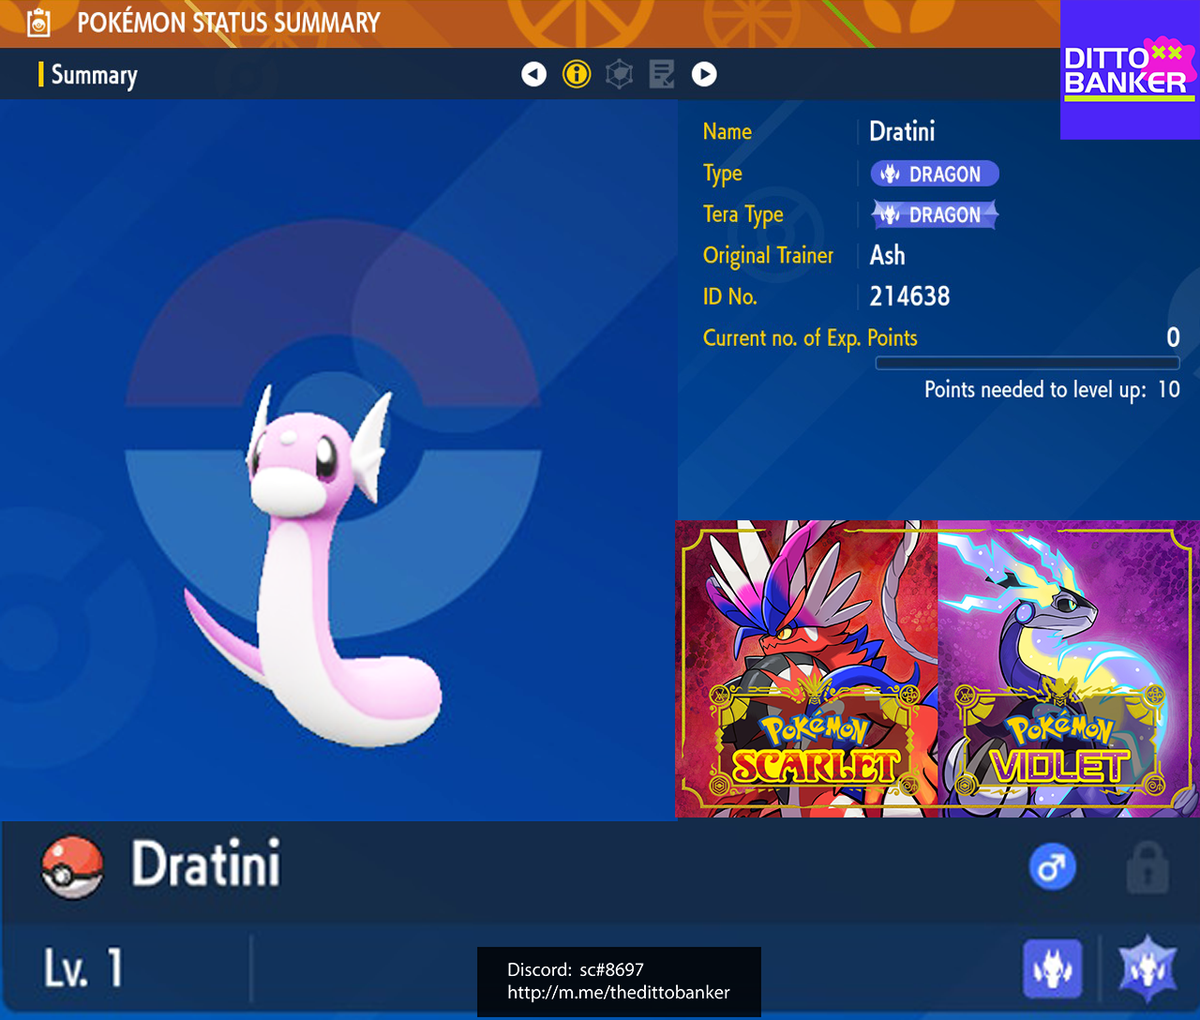Toggle the lock icon in bottom bar
Viewport: 1200px width, 1020px height.
click(1148, 867)
